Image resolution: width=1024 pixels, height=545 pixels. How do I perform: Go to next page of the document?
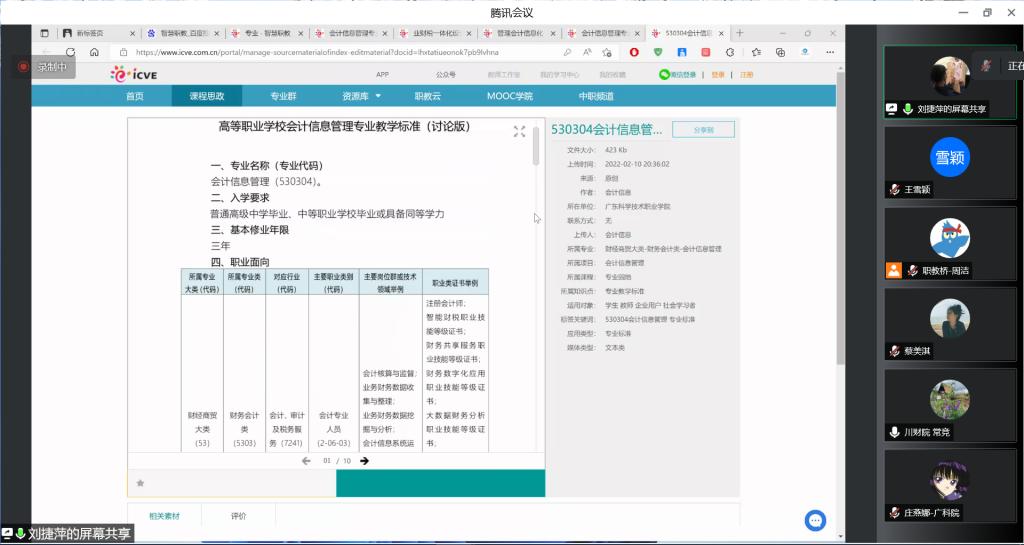[364, 461]
